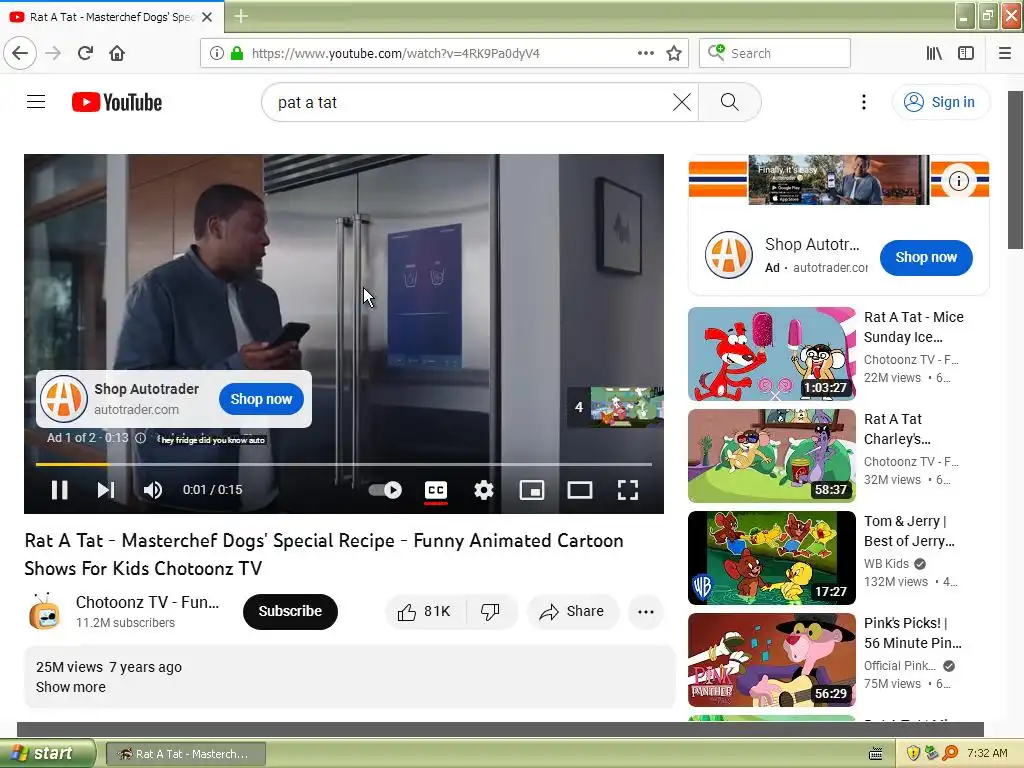The image size is (1024, 768).
Task: Open page actions three-dot menu in address bar
Action: 646,53
